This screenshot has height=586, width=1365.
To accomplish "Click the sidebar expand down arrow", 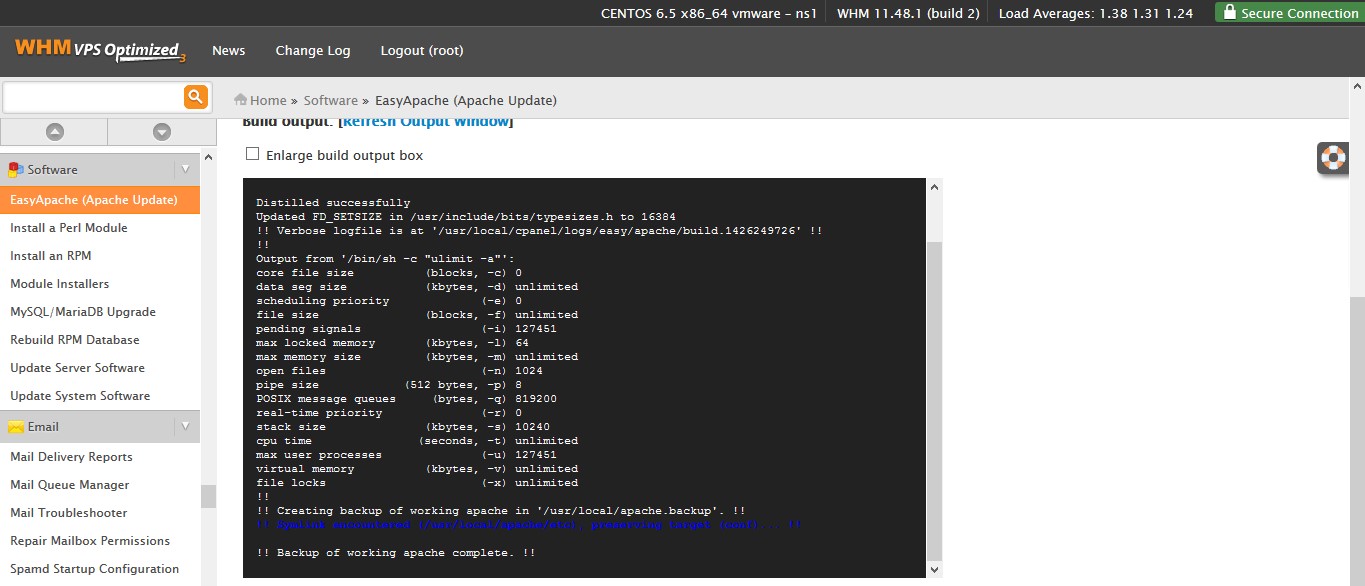I will 162,131.
